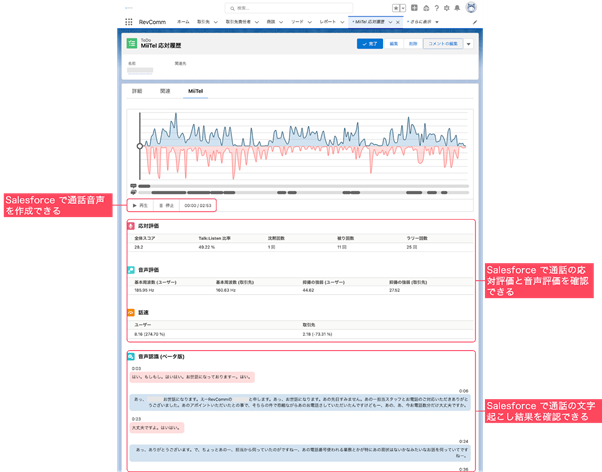The height and width of the screenshot is (472, 602).
Task: Open the setup gear icon
Action: [447, 8]
